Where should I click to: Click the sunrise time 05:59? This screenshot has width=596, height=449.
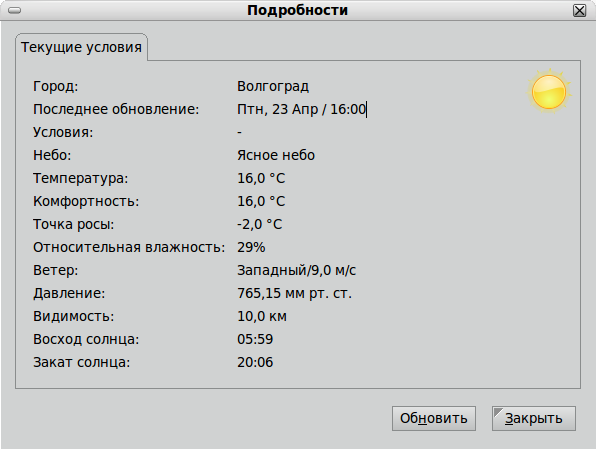[x=255, y=339]
